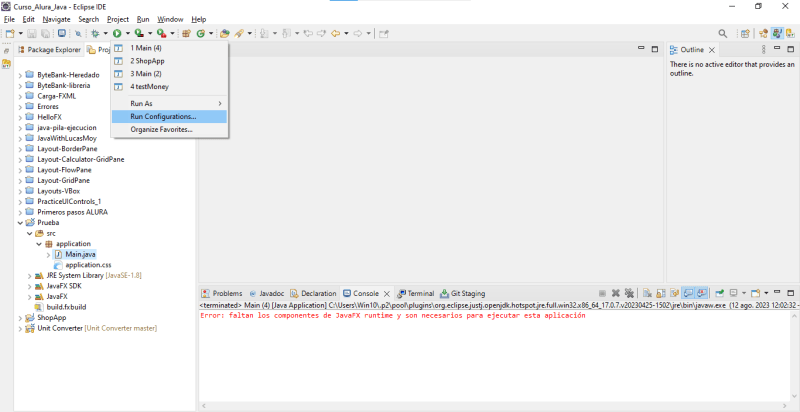This screenshot has width=800, height=412.
Task: Choose Organize Favorites... entry
Action: [169, 130]
